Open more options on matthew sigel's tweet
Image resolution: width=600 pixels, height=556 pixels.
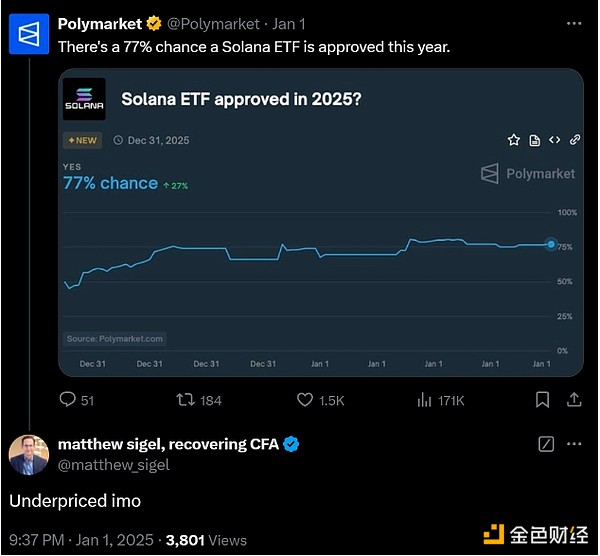pos(574,444)
